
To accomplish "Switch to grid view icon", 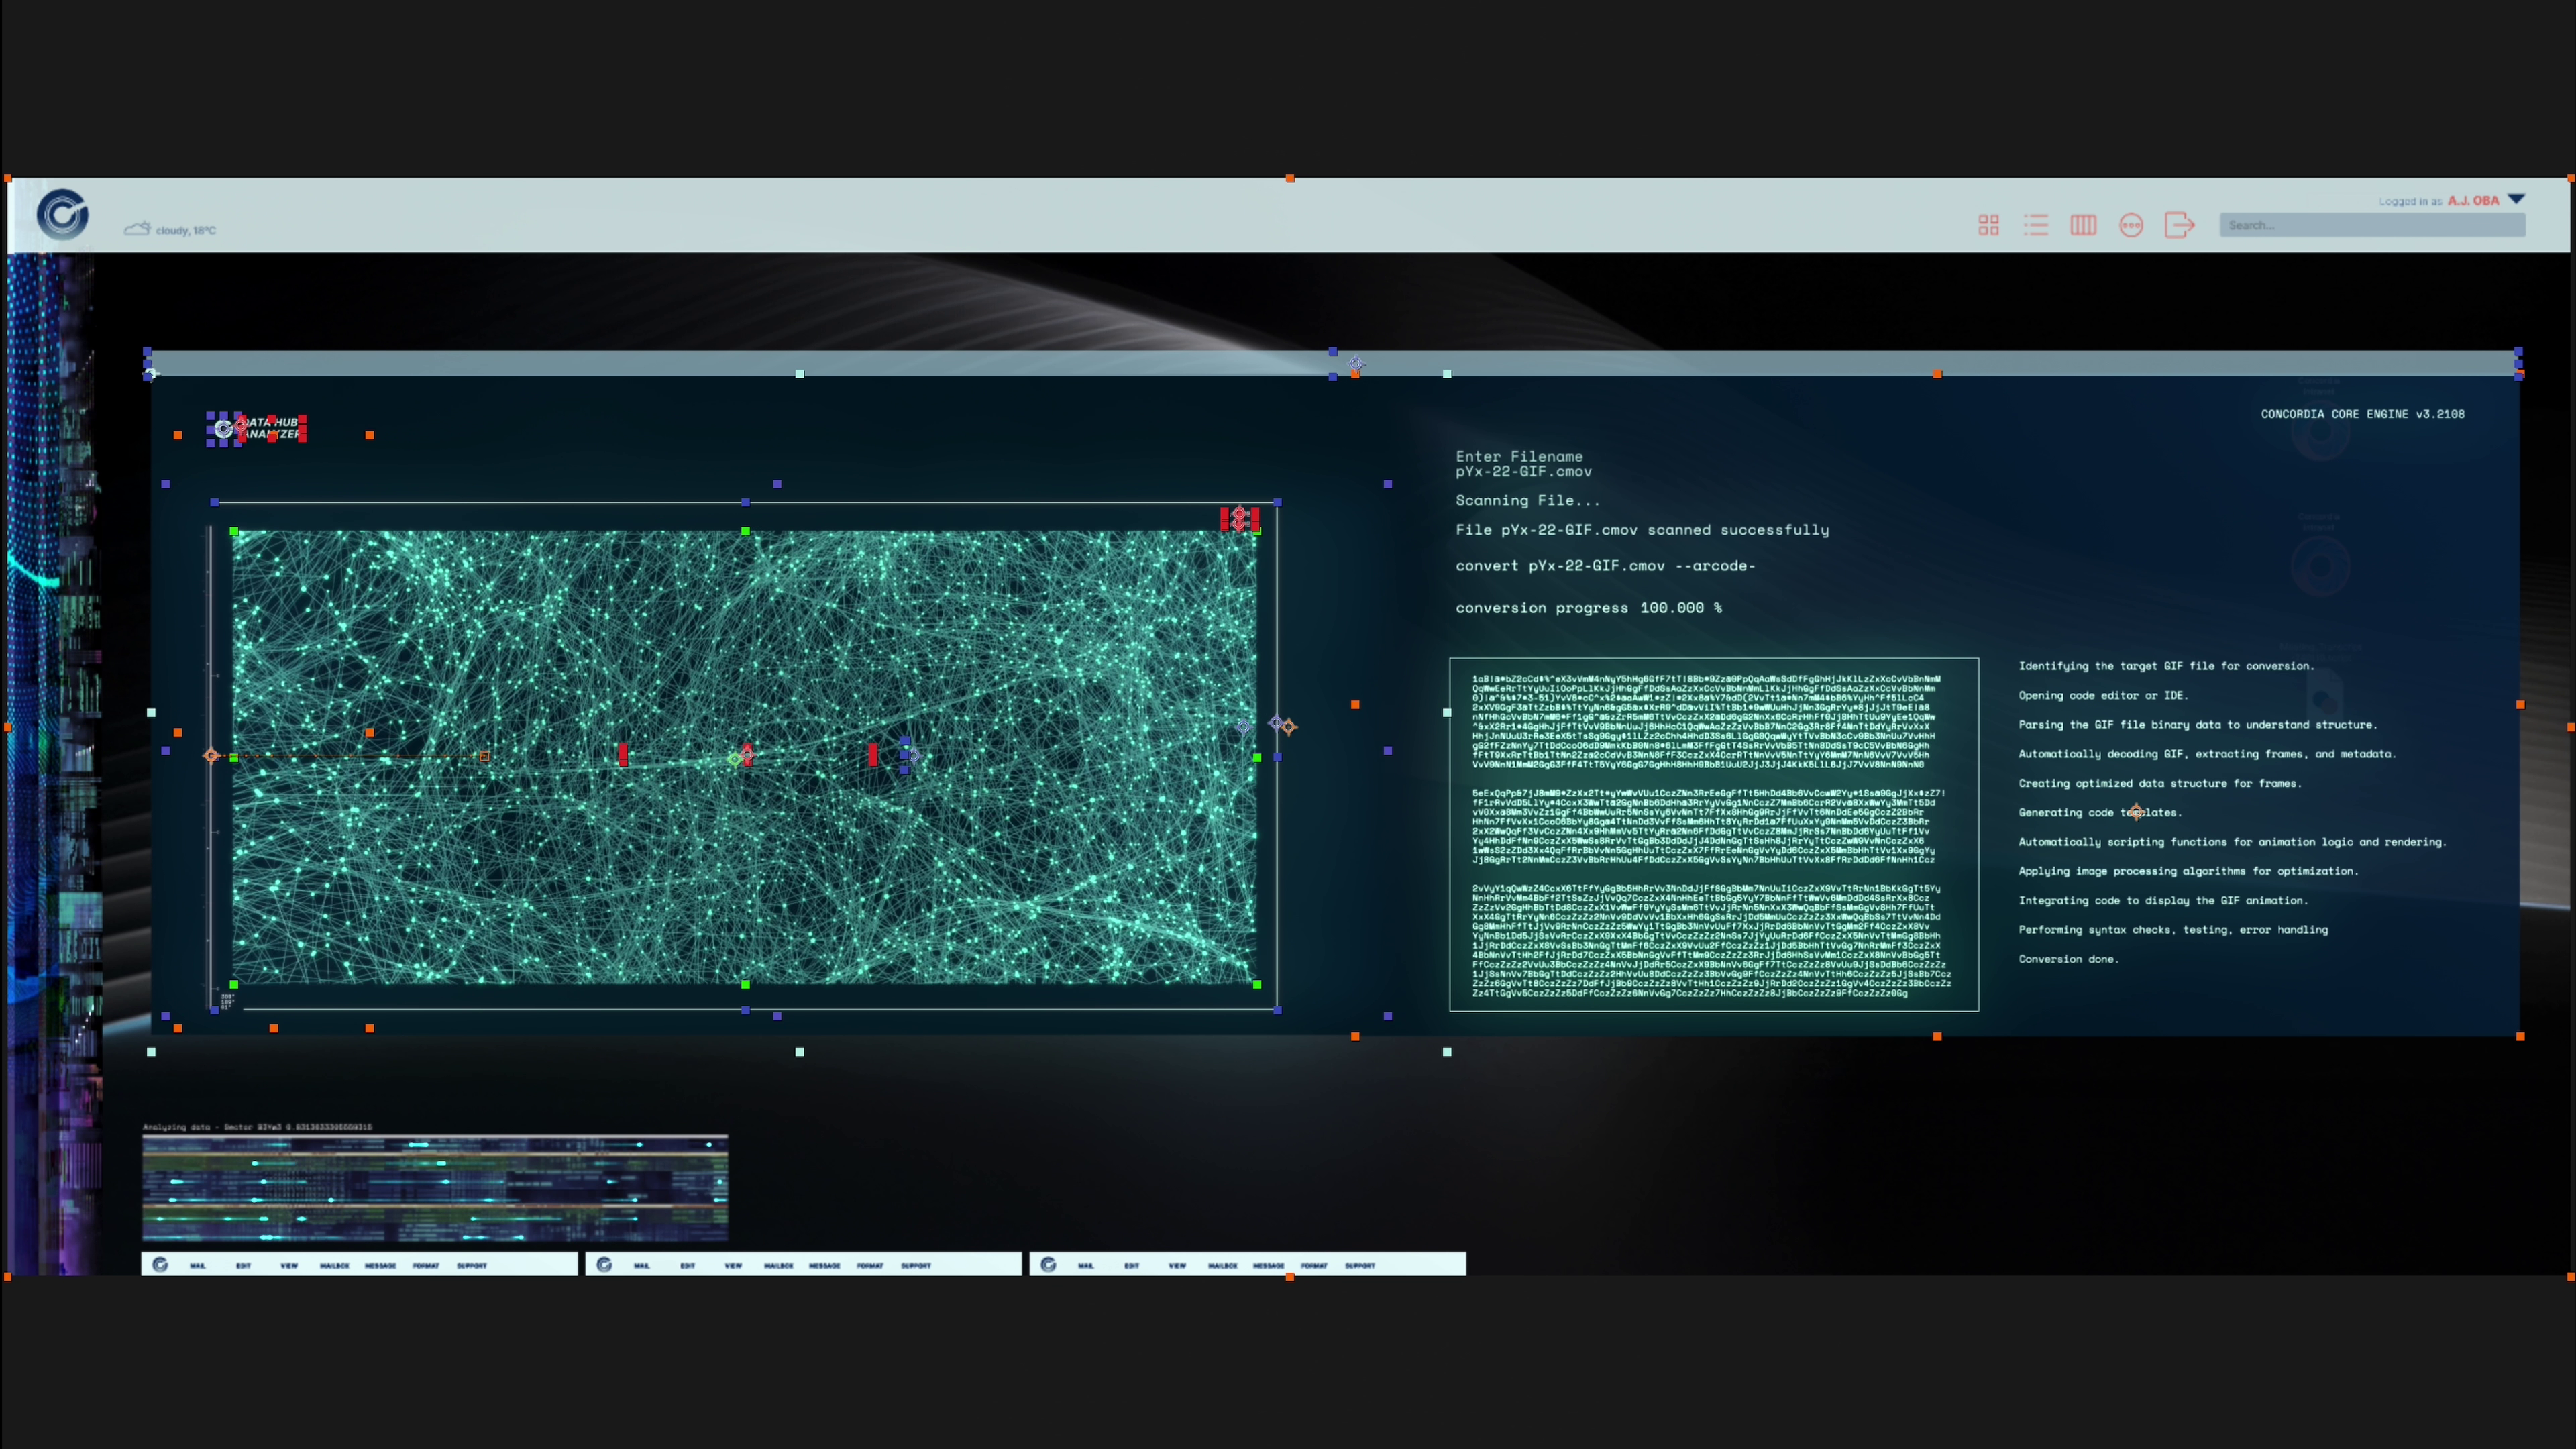I will point(1988,225).
